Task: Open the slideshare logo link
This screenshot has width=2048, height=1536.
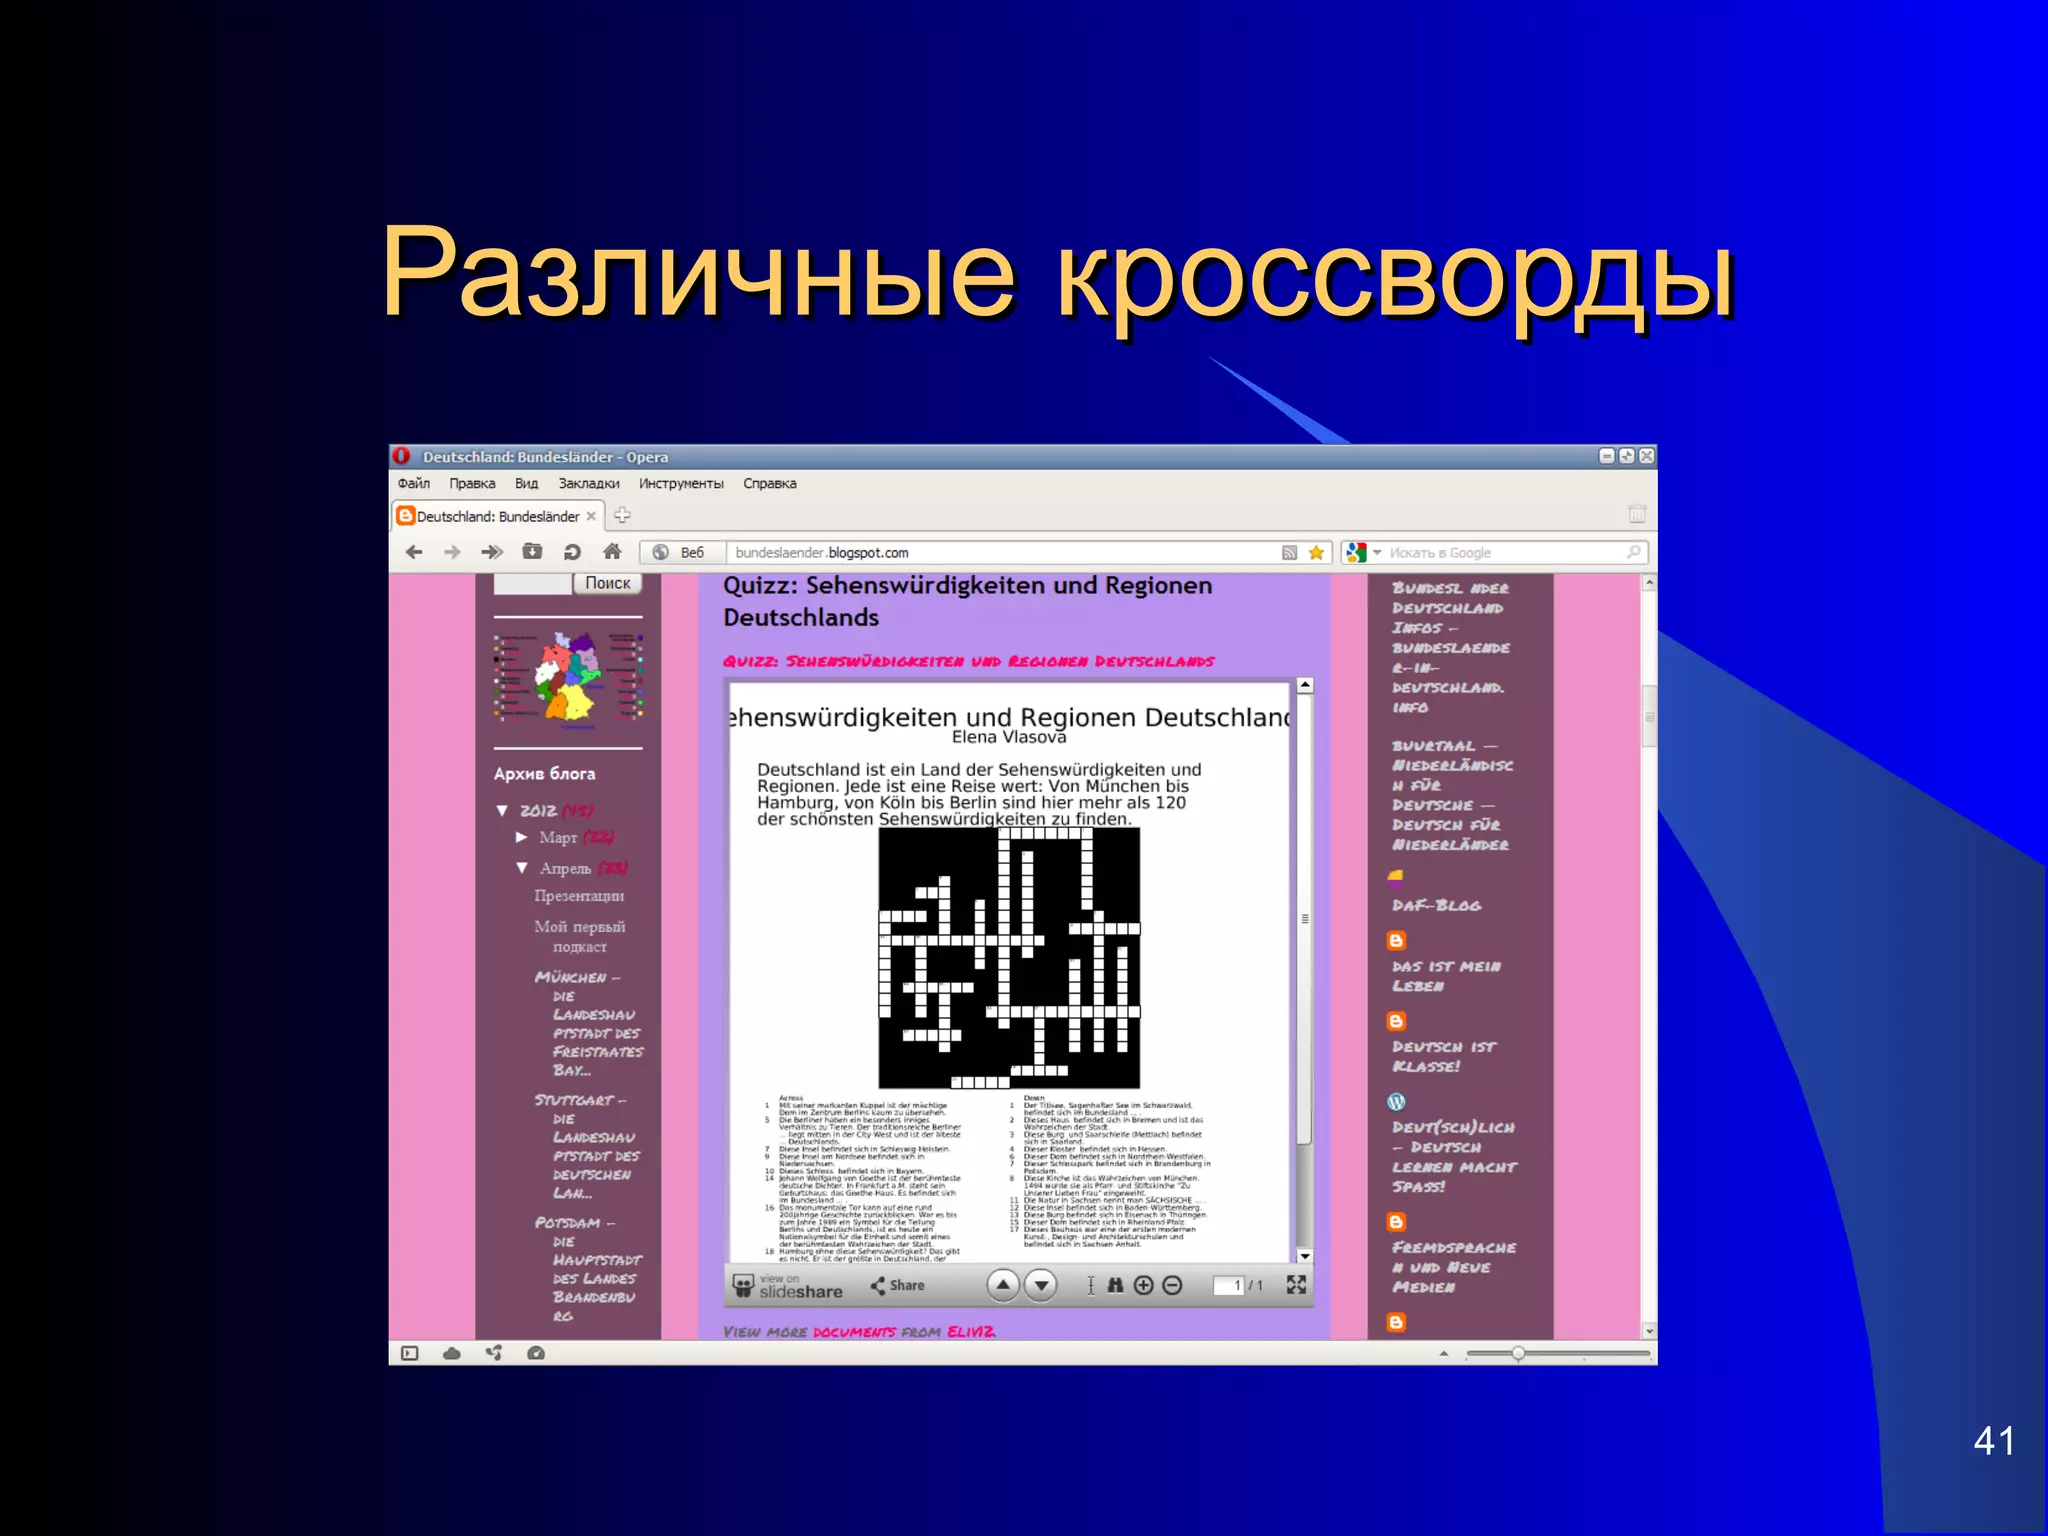Action: (x=788, y=1286)
